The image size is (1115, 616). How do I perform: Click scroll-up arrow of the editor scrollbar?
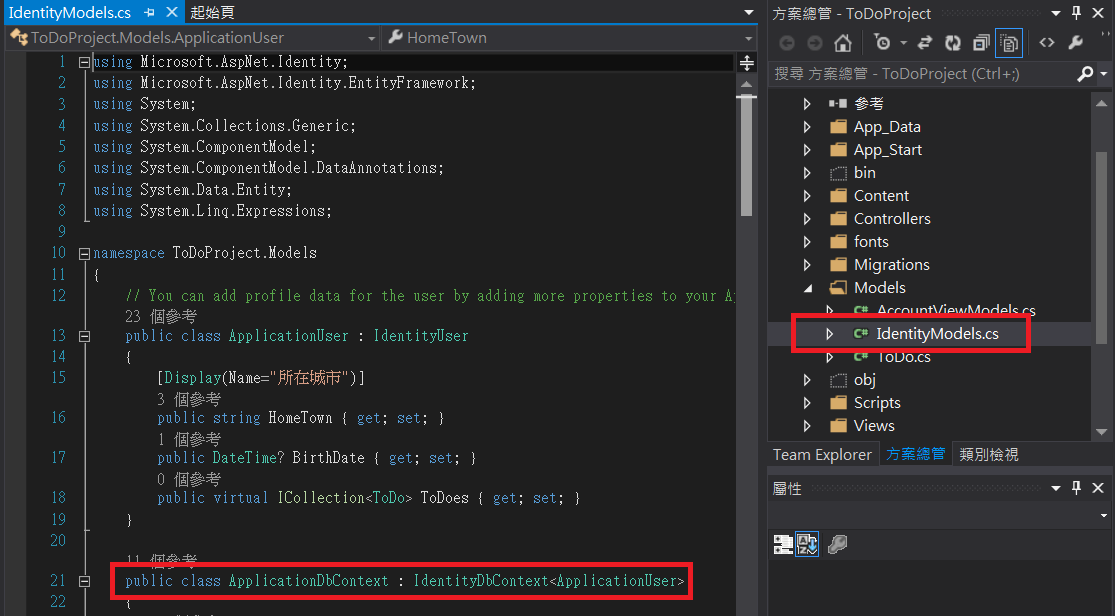pyautogui.click(x=747, y=84)
